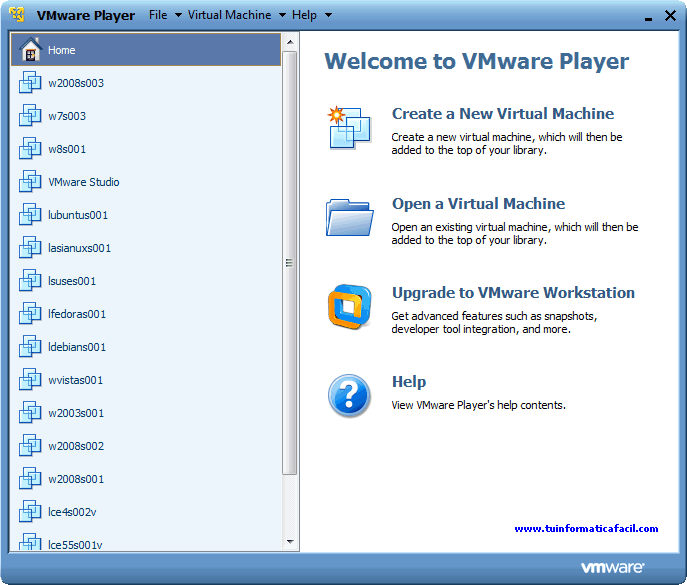Visit the www.tuinformaticafacil.com link

click(x=586, y=528)
